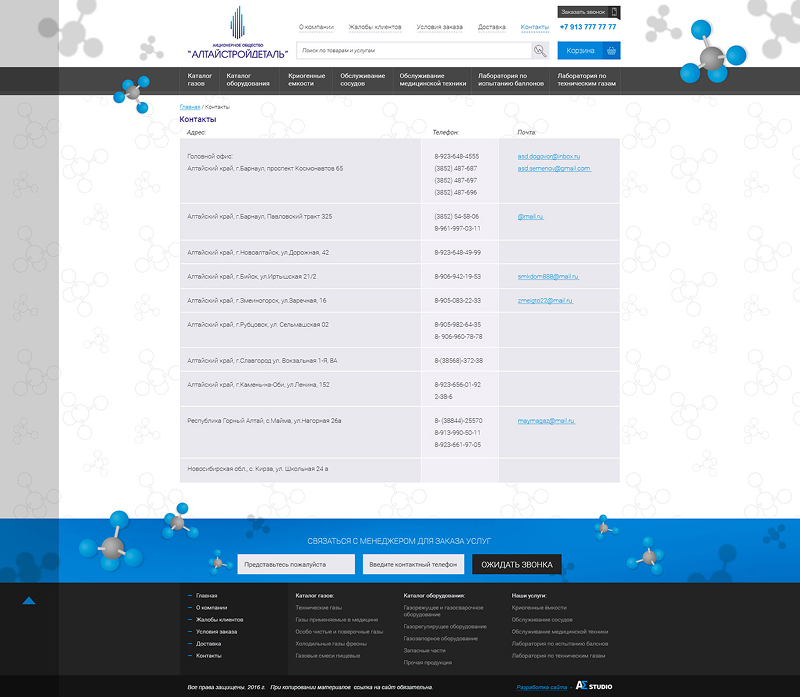Click the Введите контактный телефон field
The height and width of the screenshot is (697, 800).
pos(413,564)
